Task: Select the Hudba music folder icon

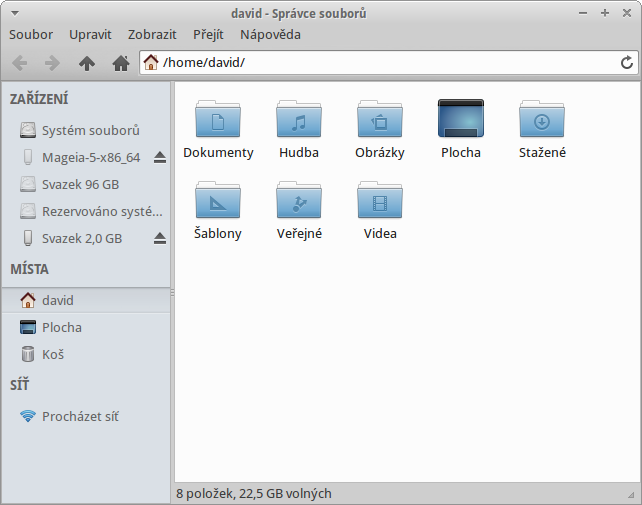Action: (299, 119)
